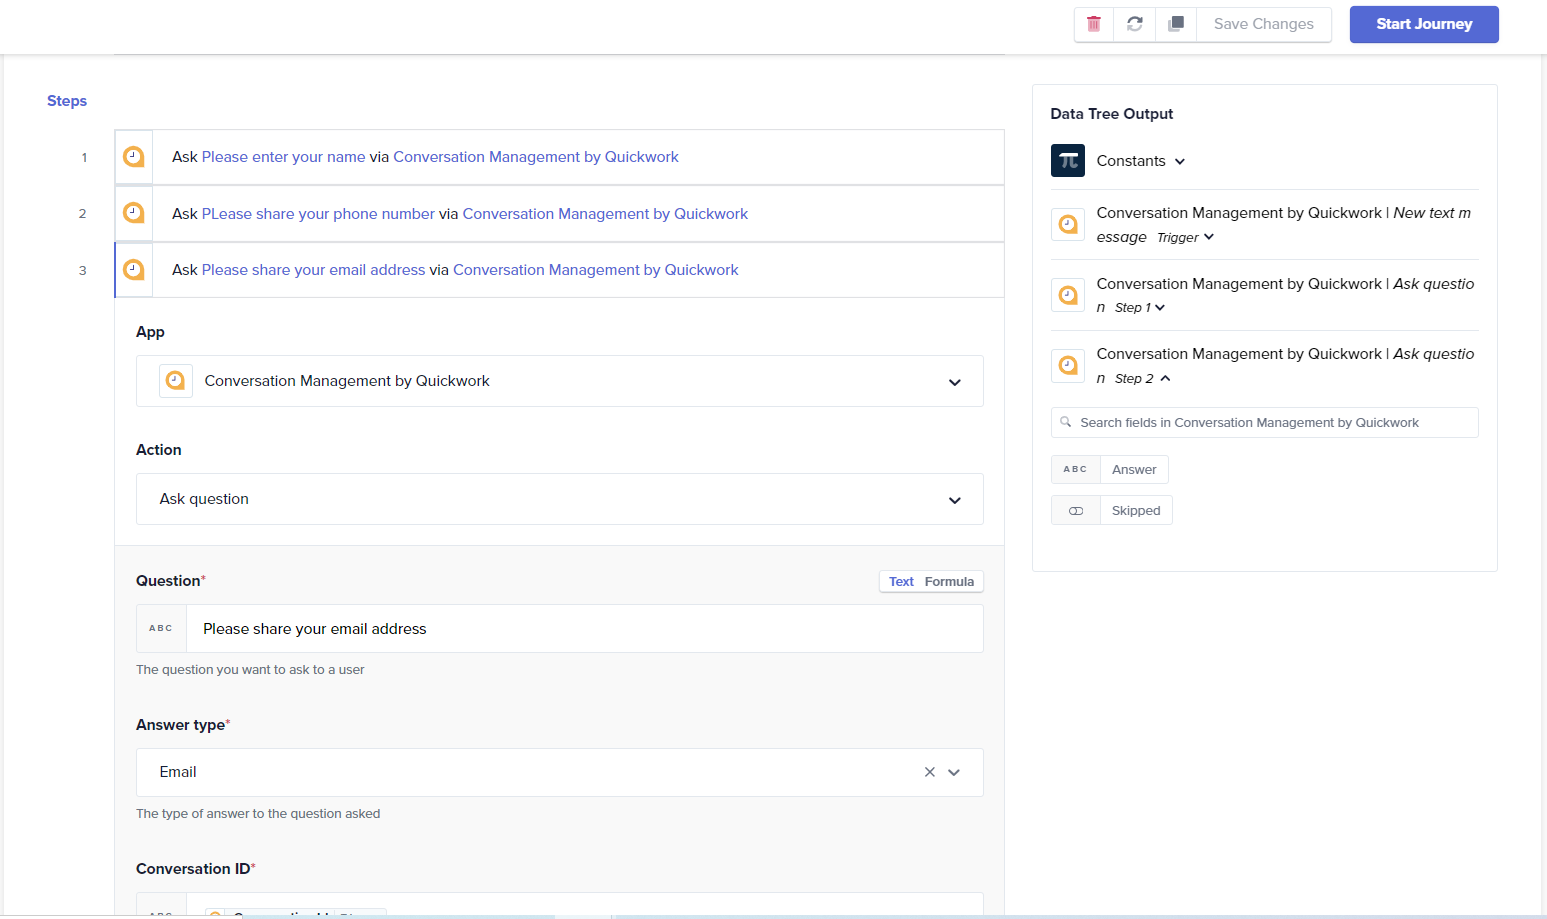Click the Data Tree Output heading
1547x919 pixels.
coord(1112,114)
